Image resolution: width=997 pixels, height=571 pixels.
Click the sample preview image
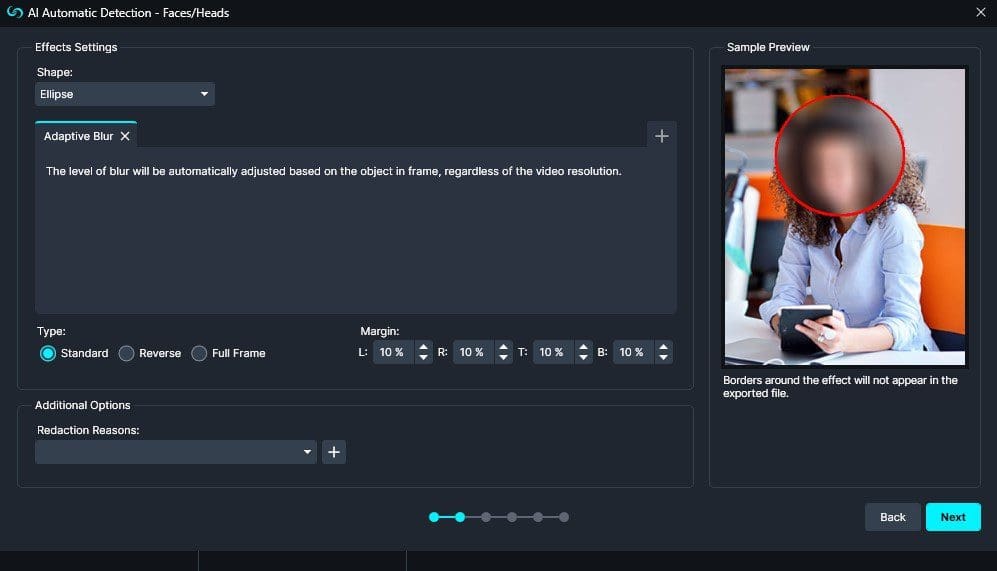(845, 217)
